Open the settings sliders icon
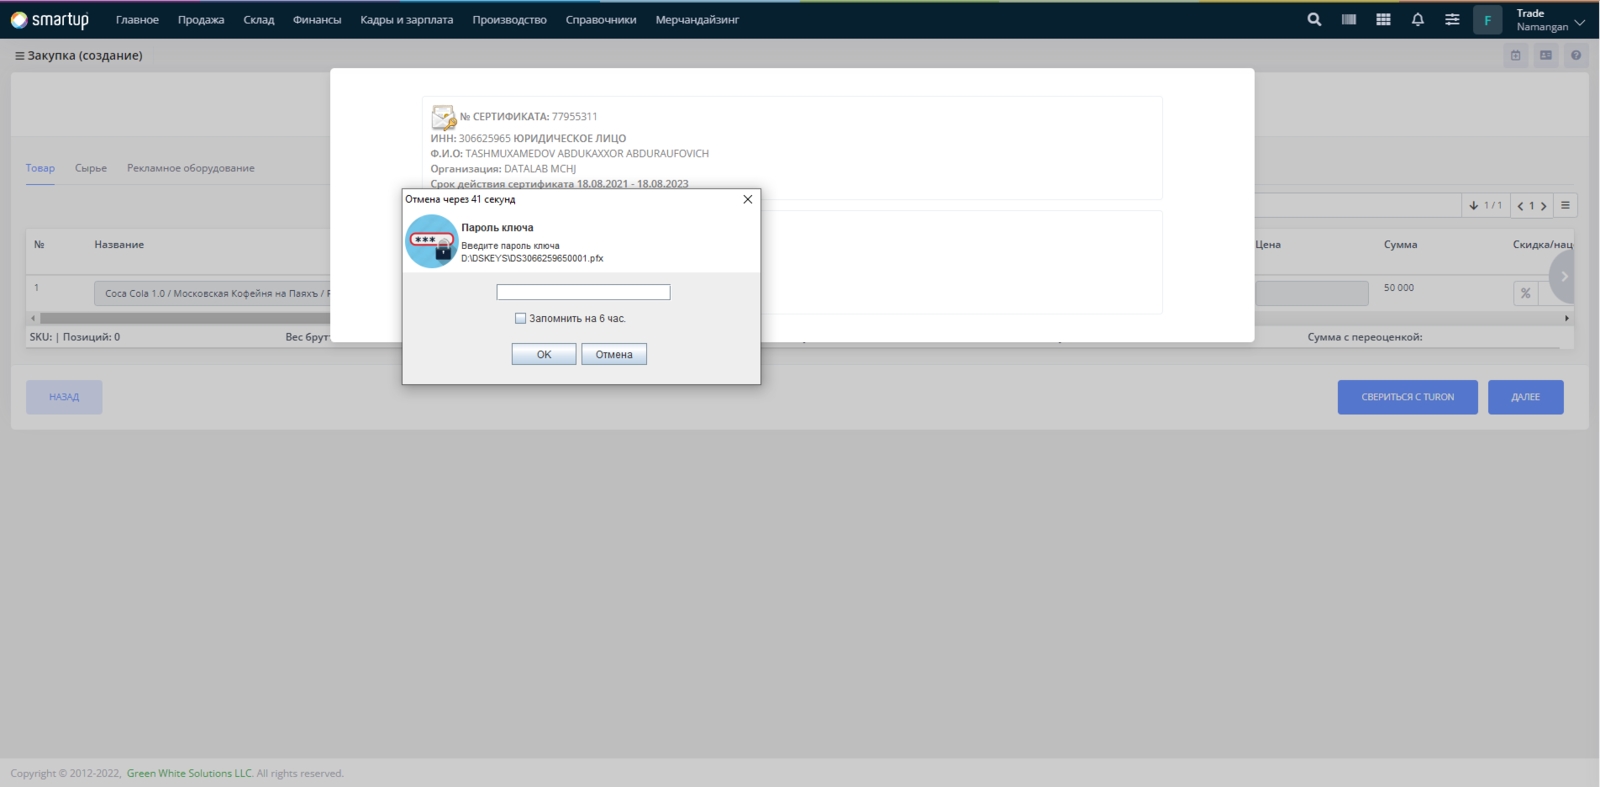This screenshot has width=1600, height=787. coord(1452,20)
